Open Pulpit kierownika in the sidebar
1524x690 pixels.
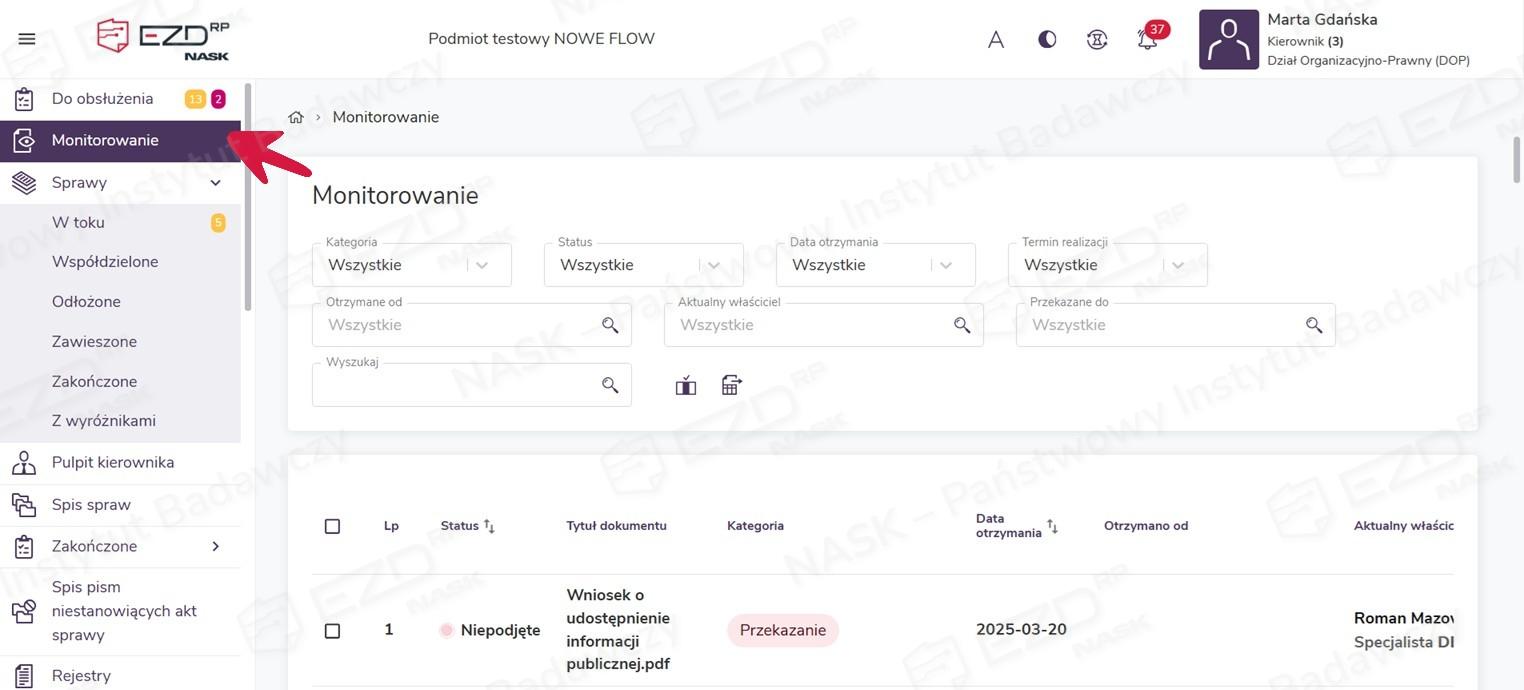[x=112, y=462]
